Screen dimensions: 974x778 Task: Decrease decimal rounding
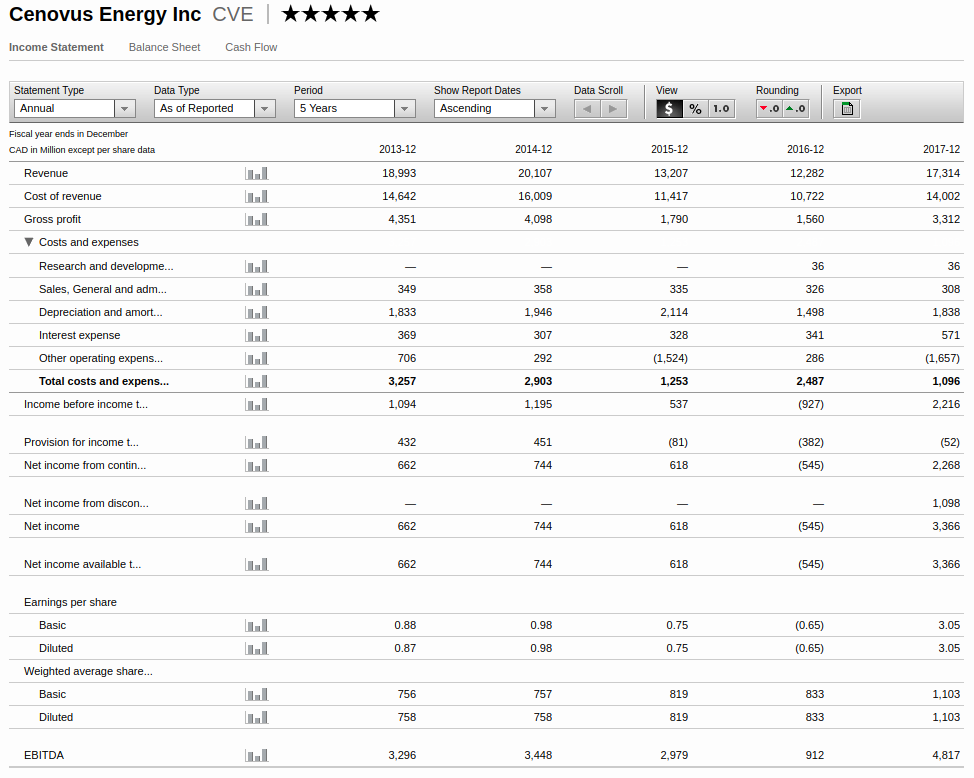coord(769,109)
